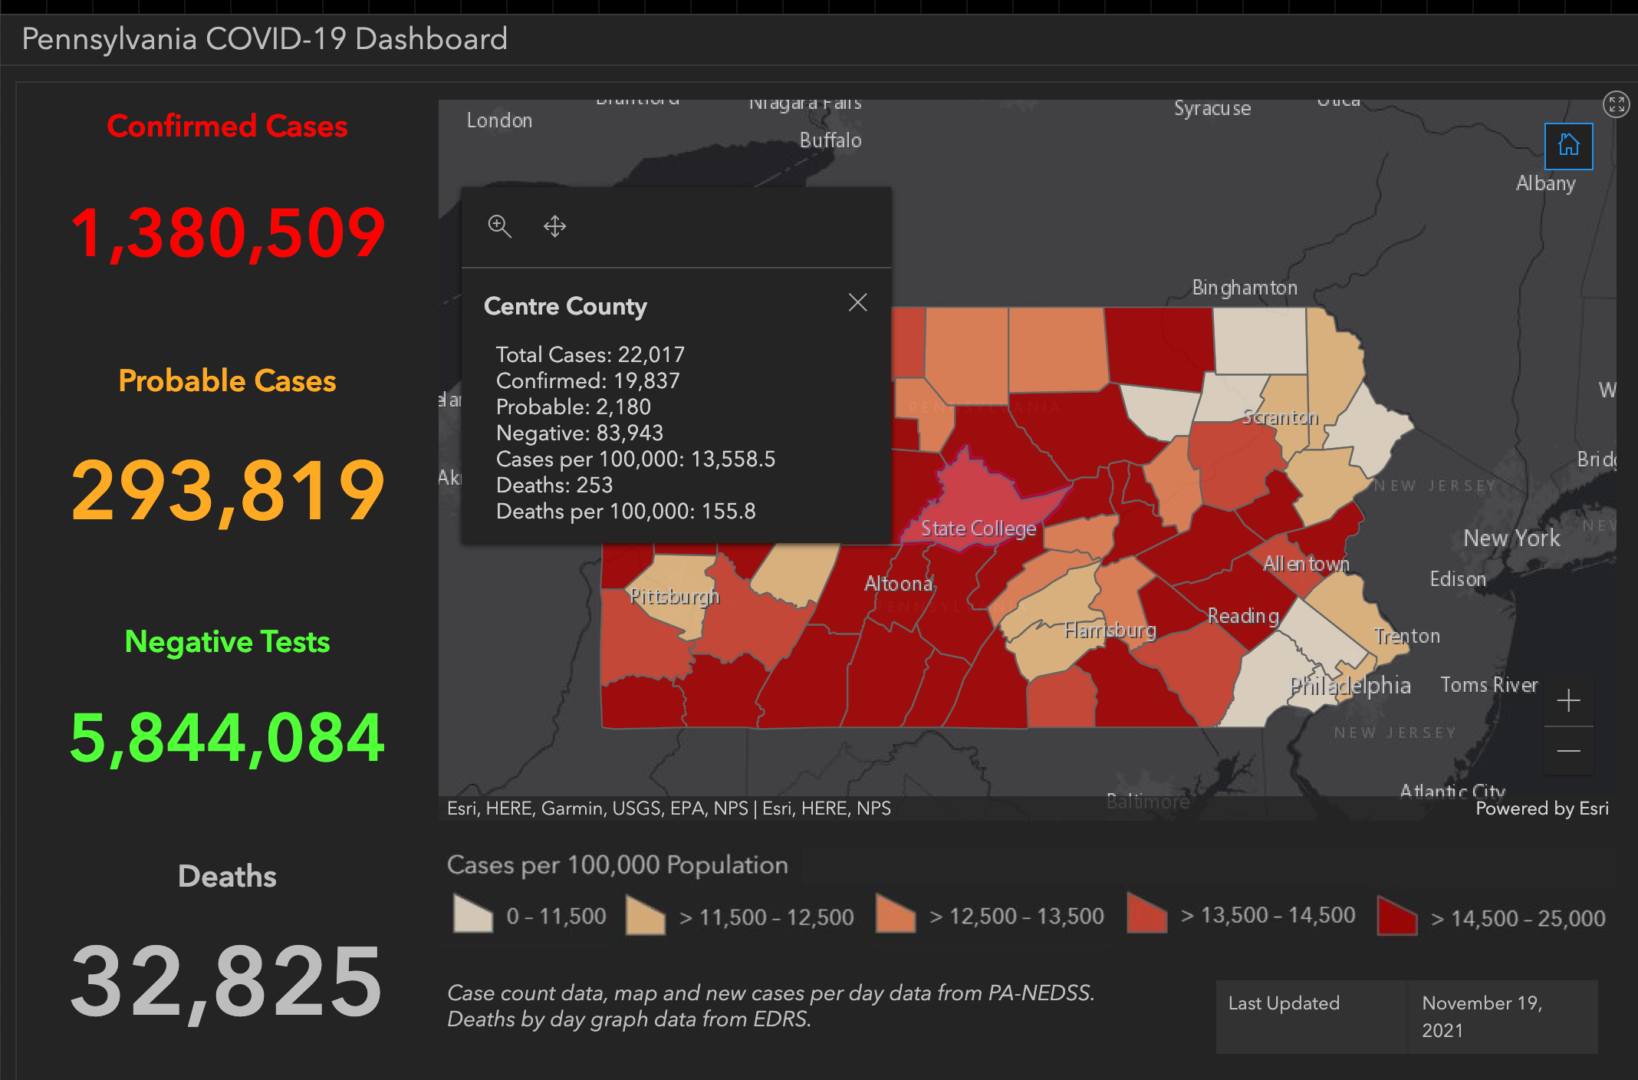Click 'Cases per 100,000 Population' legend title
Viewport: 1638px width, 1080px height.
pos(617,865)
